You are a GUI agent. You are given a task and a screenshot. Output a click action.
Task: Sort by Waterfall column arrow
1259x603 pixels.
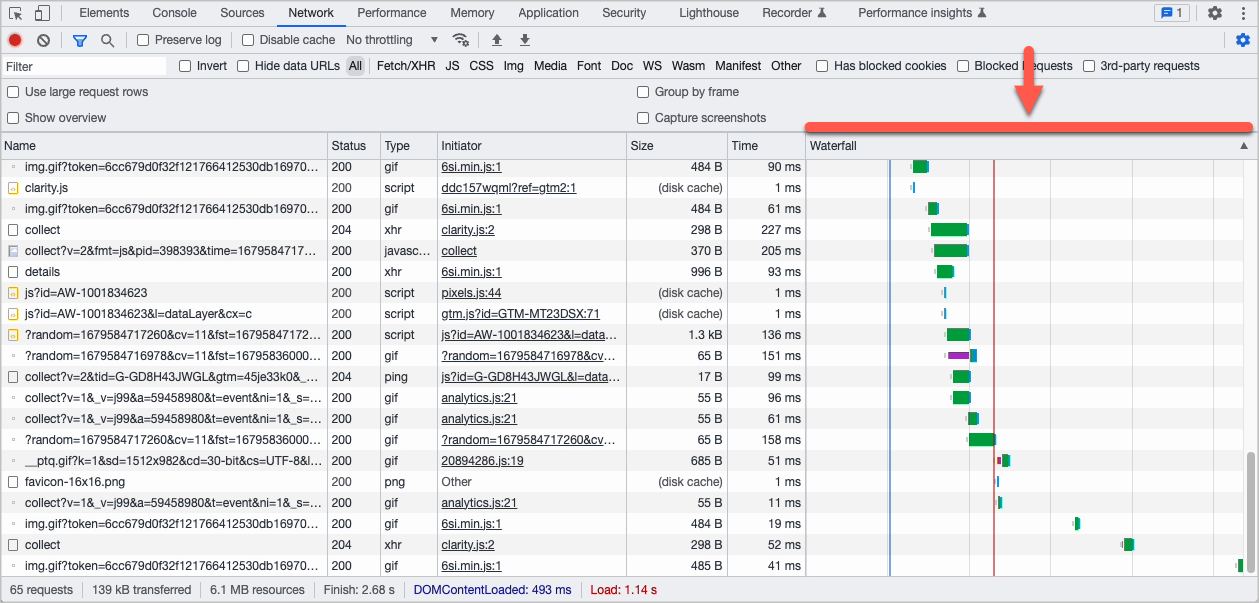tap(1244, 146)
